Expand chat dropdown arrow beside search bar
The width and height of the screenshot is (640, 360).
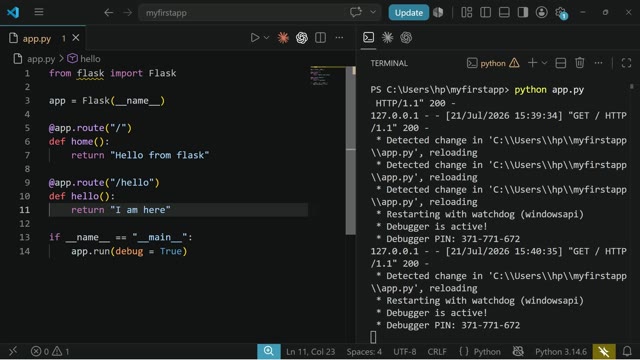(x=373, y=12)
